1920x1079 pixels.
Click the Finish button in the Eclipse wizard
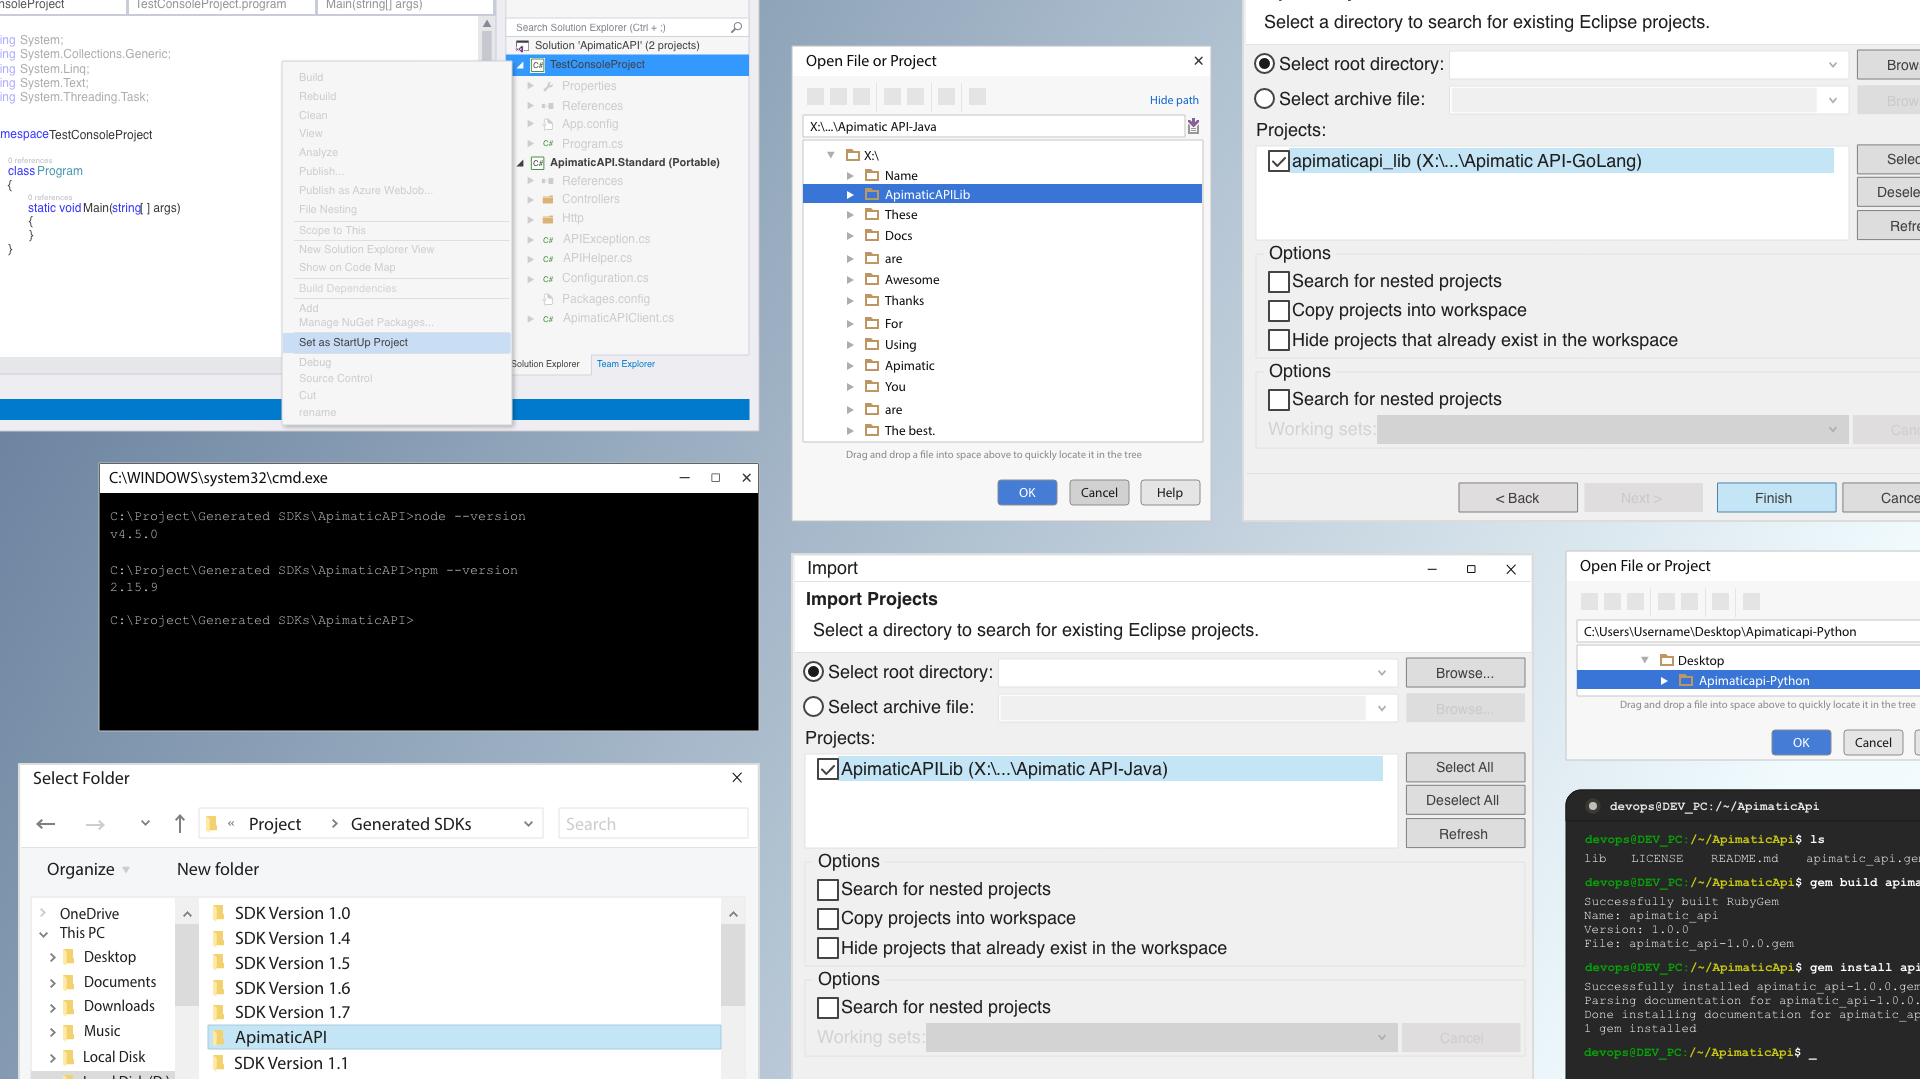(x=1776, y=497)
